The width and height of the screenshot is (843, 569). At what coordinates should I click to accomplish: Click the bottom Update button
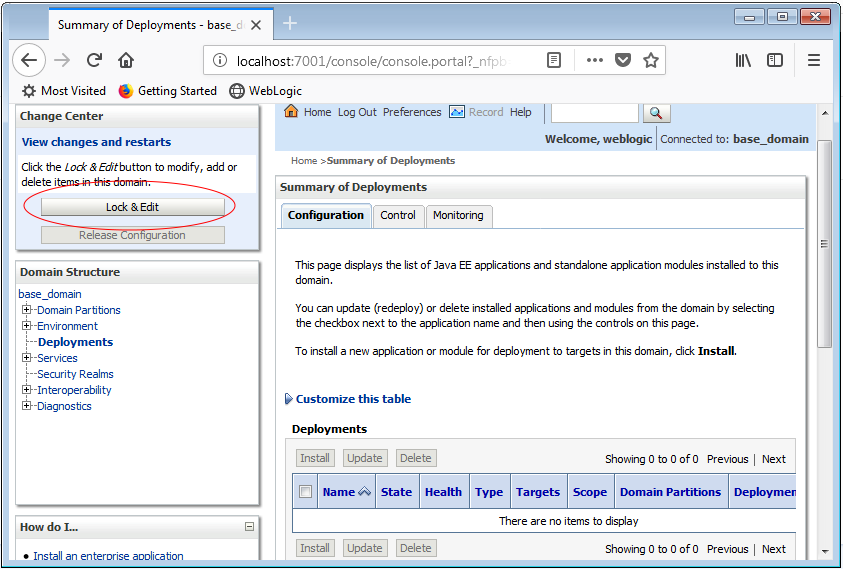point(365,548)
